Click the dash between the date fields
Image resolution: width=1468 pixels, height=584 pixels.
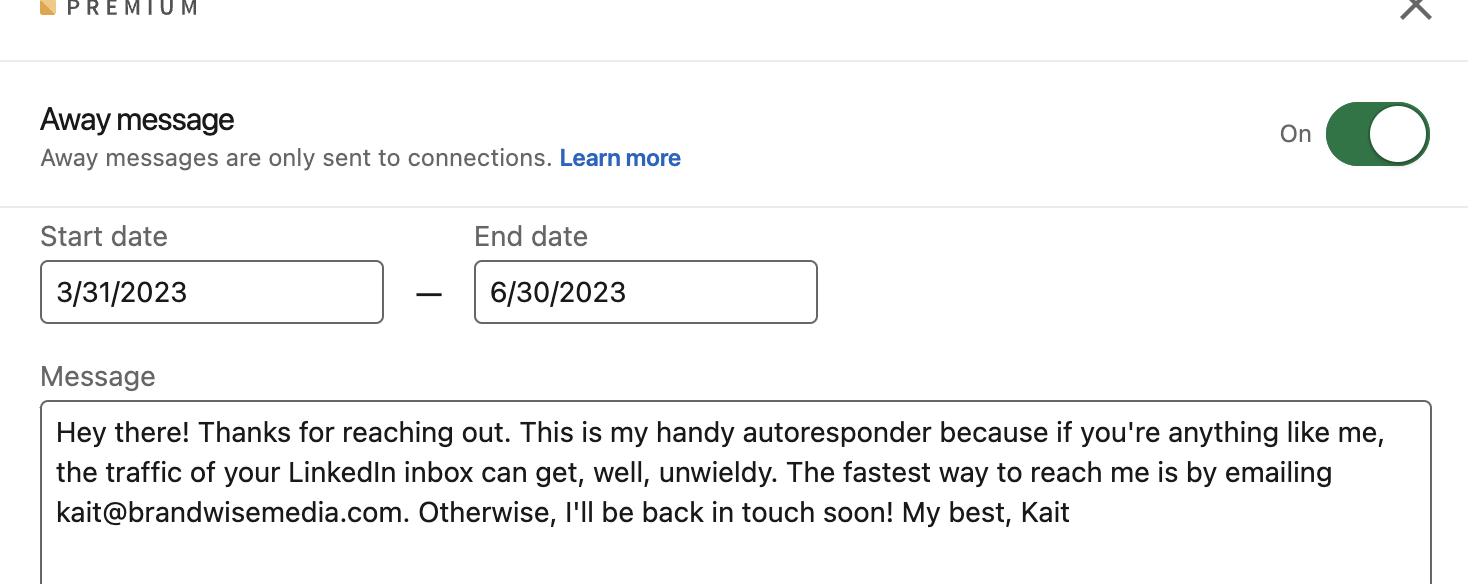click(x=429, y=295)
